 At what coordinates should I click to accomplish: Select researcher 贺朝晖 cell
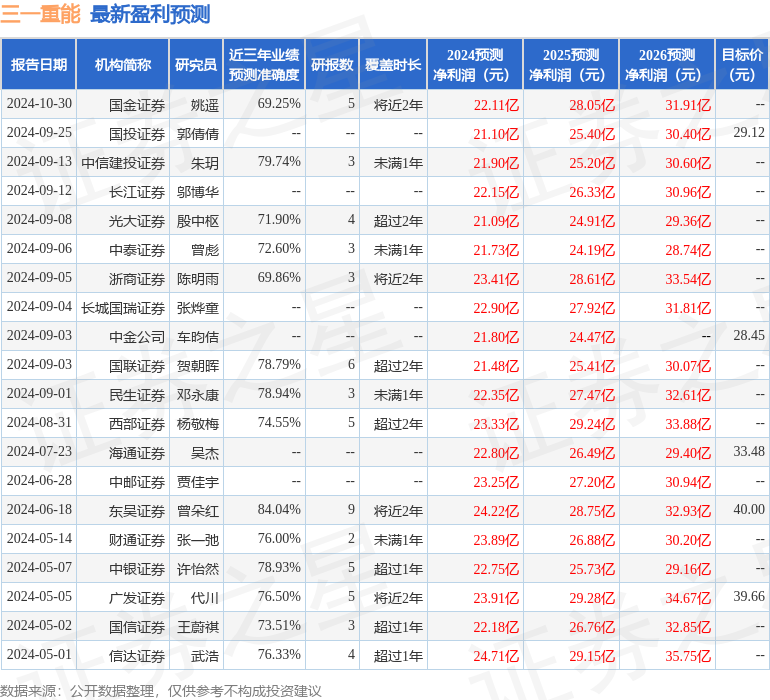coord(198,366)
